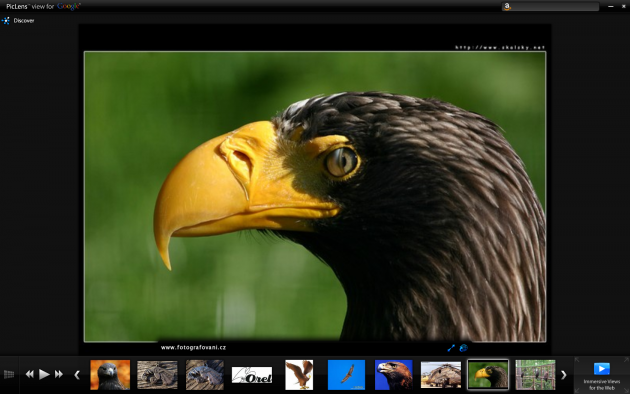Select the eagle with spread wings thumbnail

299,375
